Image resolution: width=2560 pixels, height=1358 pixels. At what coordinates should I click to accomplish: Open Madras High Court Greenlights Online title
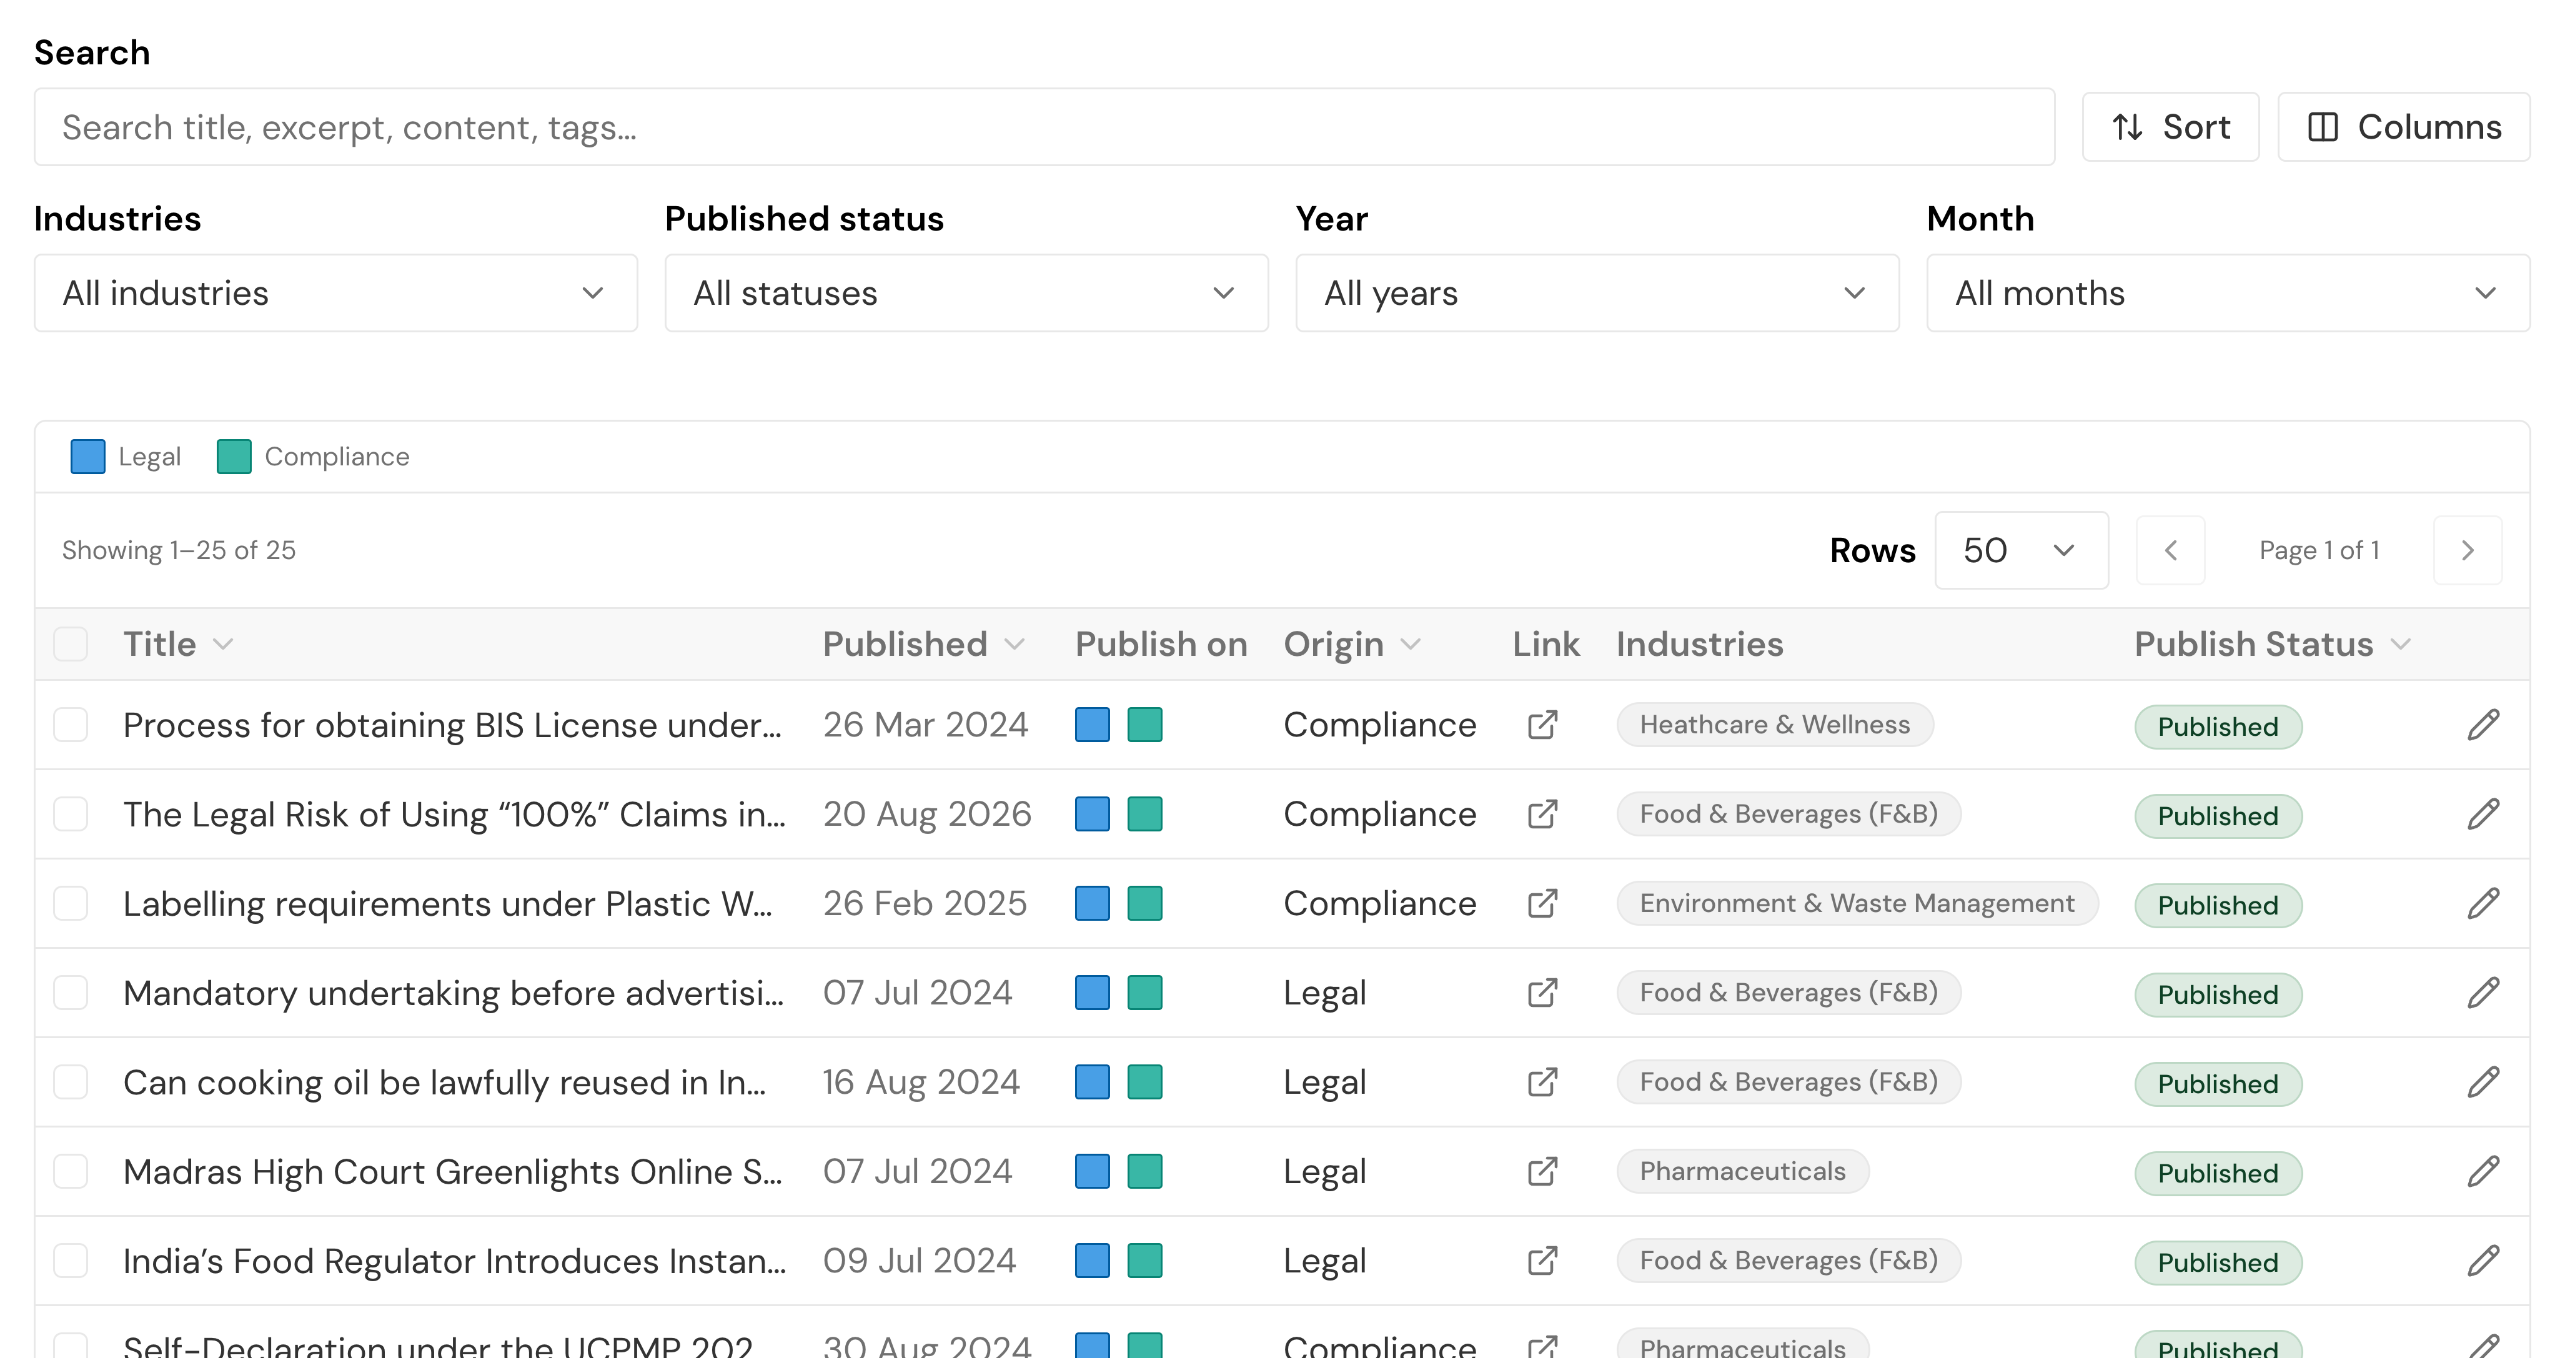[x=453, y=1171]
